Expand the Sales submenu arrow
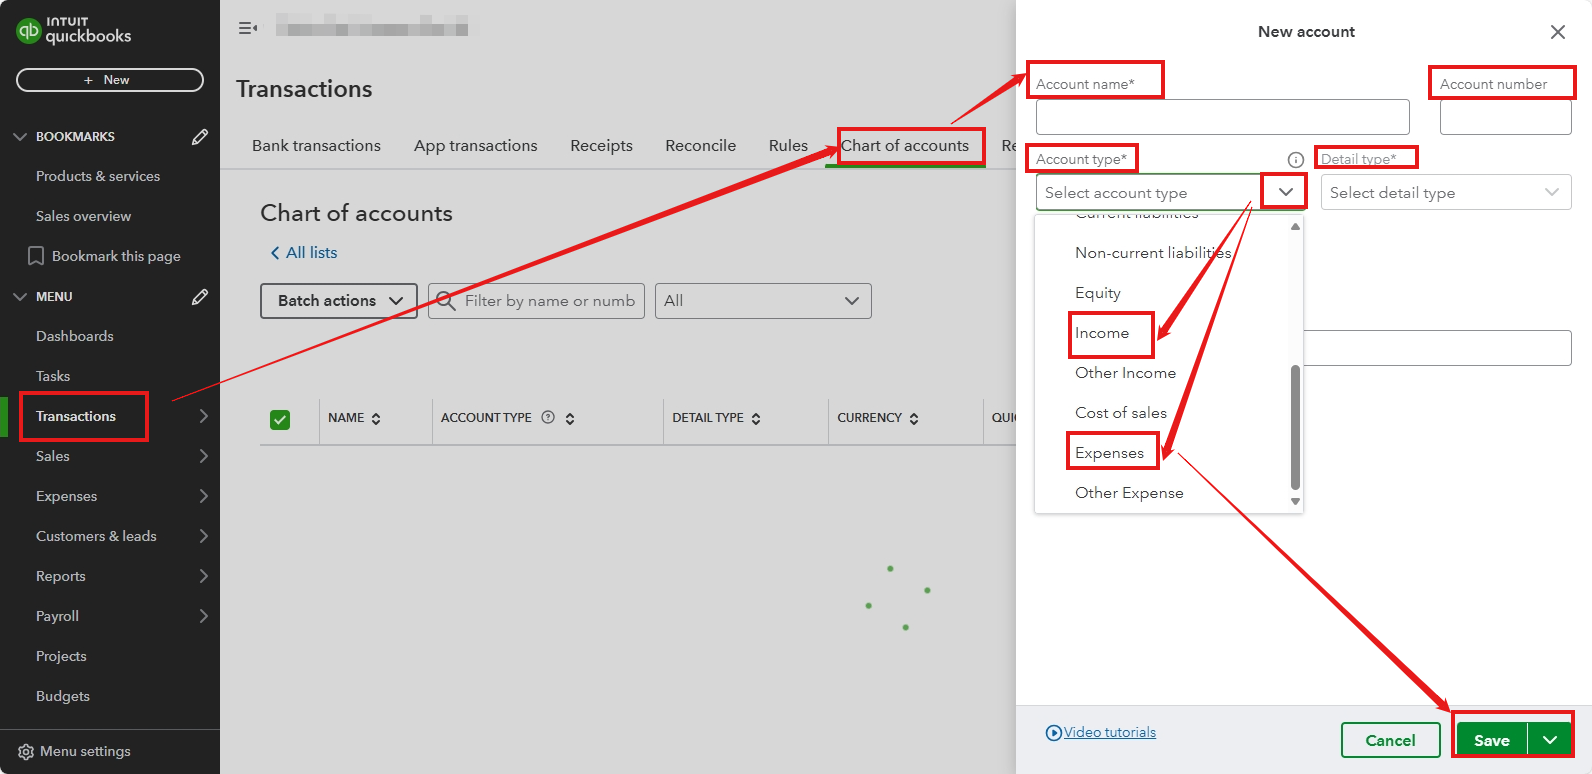 click(x=203, y=456)
